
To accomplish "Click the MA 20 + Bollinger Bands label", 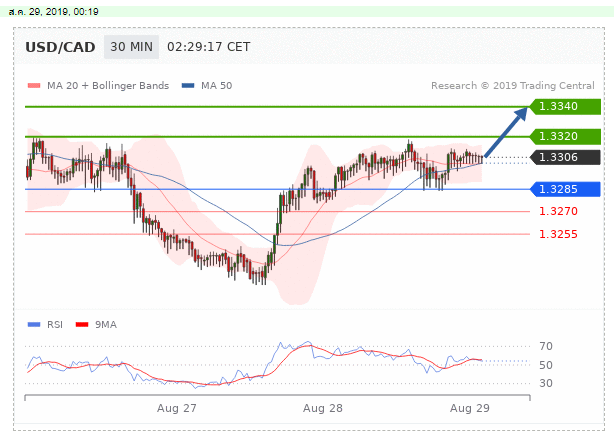I will [x=108, y=86].
